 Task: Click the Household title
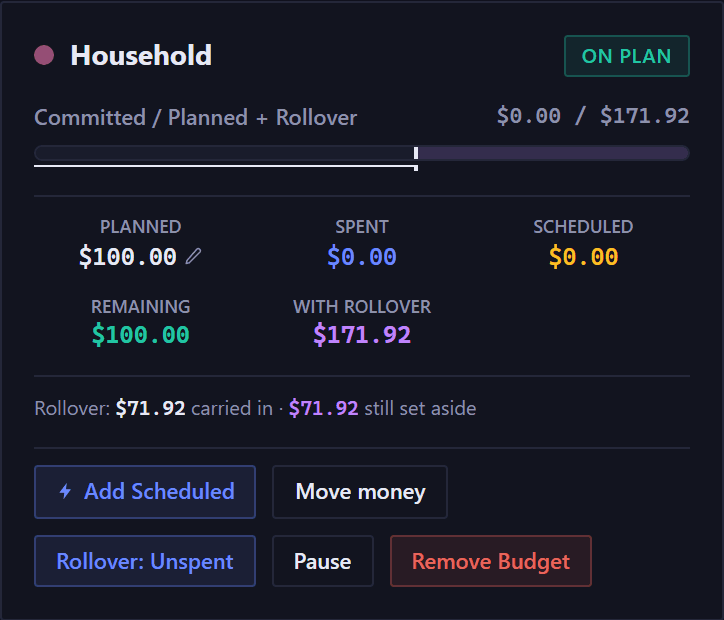[141, 55]
